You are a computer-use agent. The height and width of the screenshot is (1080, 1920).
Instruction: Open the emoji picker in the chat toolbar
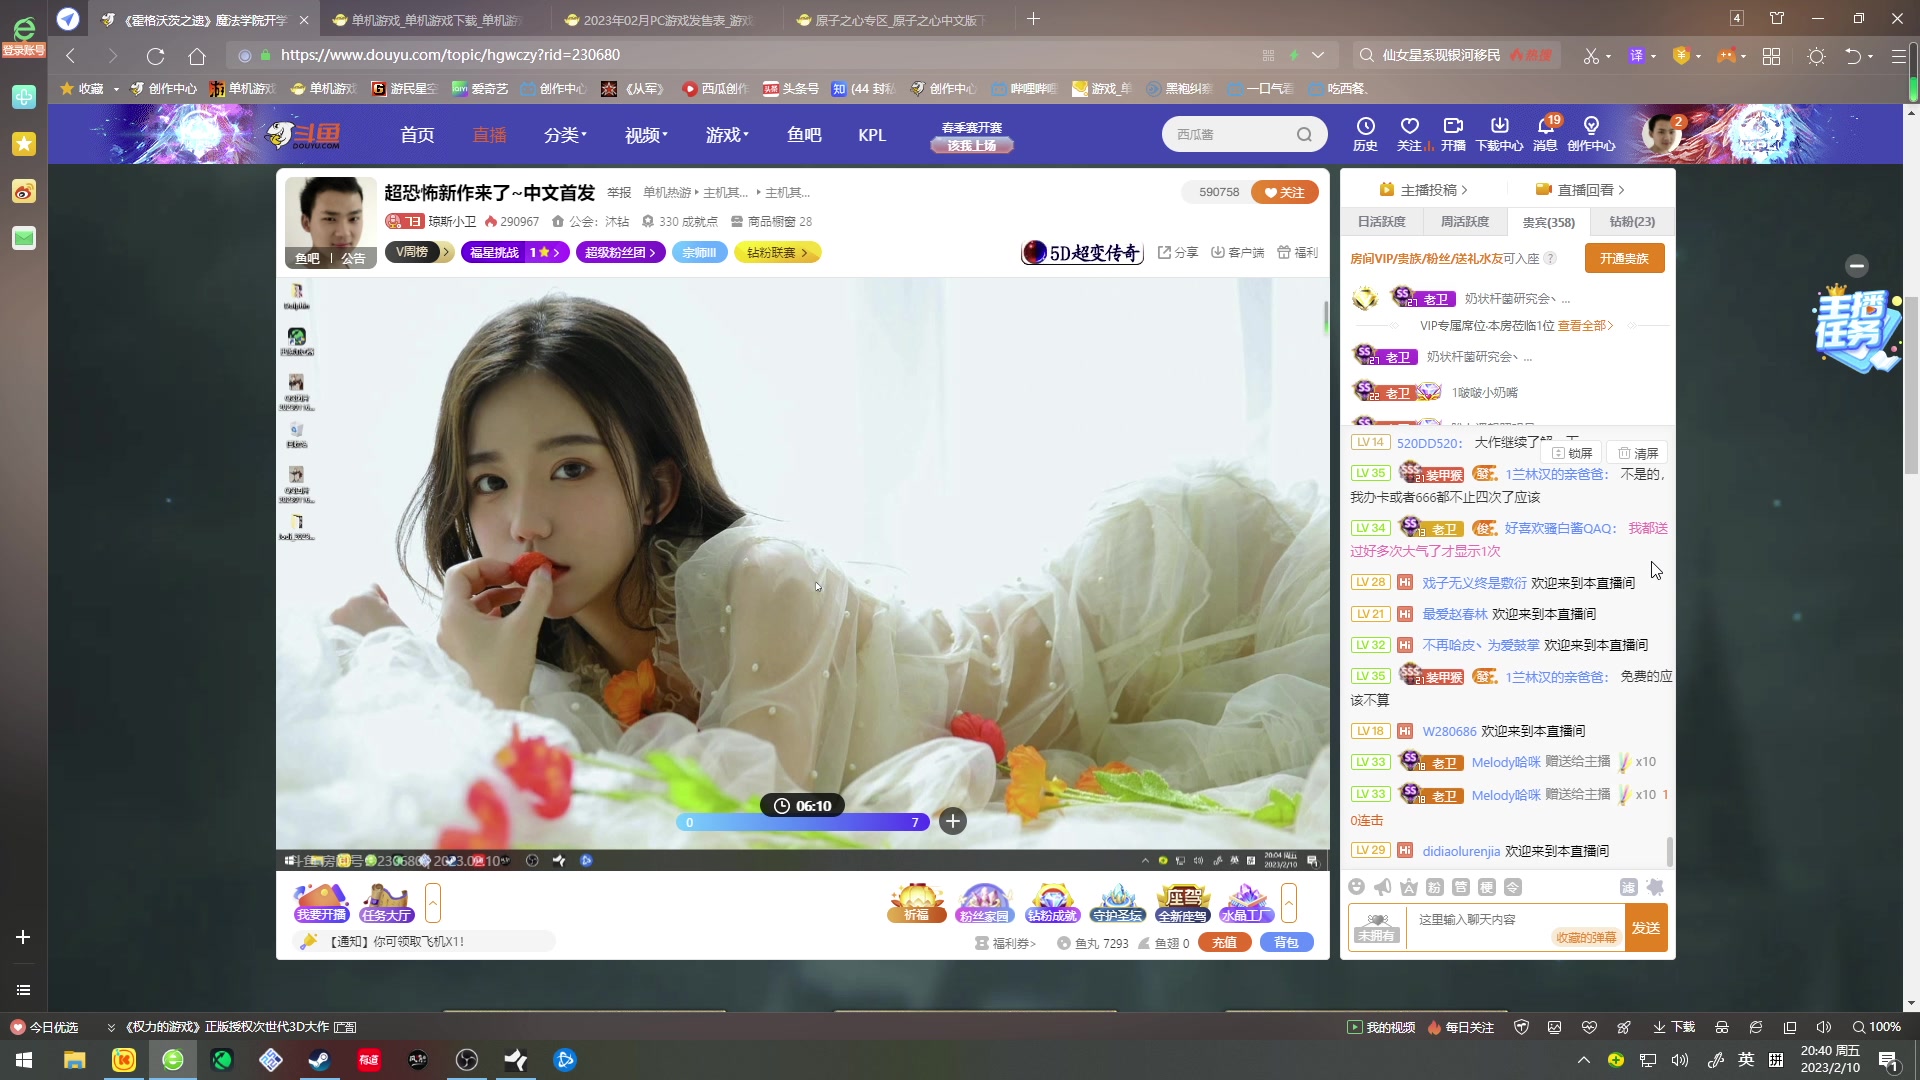1357,887
